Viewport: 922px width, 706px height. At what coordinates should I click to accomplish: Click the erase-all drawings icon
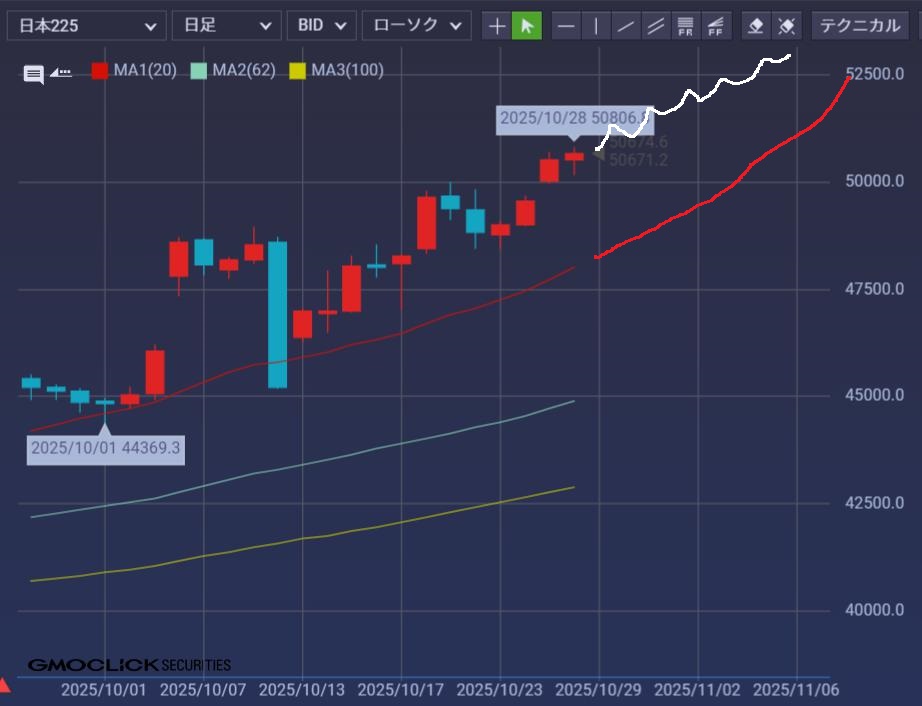coord(787,26)
